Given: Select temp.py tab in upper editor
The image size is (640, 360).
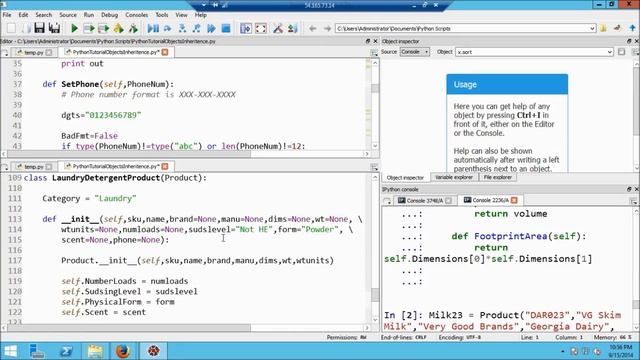Looking at the screenshot, I should pyautogui.click(x=33, y=52).
